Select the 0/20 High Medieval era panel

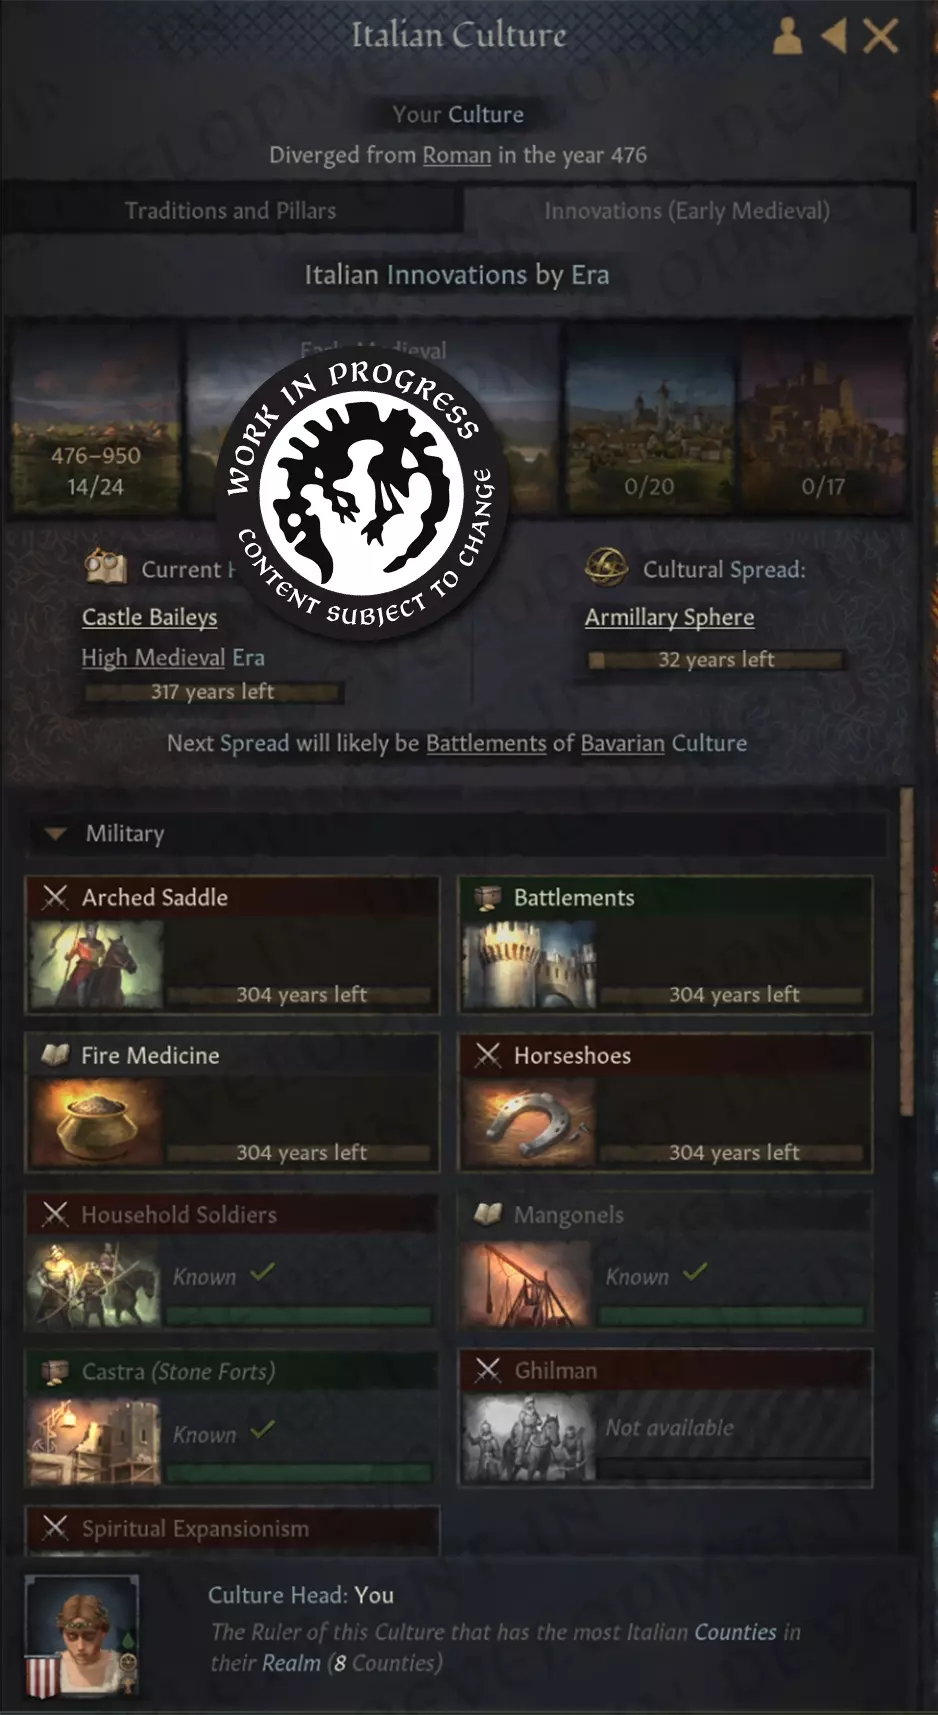tap(649, 417)
